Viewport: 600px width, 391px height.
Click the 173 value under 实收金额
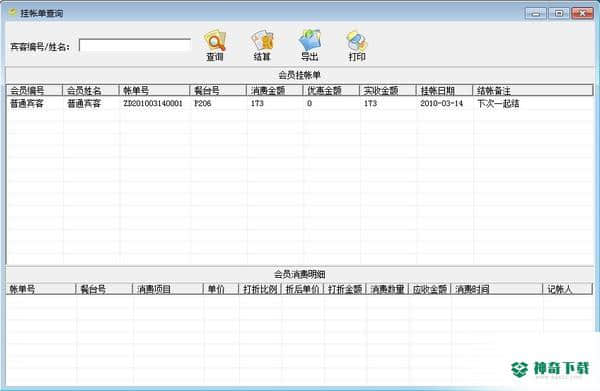point(370,103)
